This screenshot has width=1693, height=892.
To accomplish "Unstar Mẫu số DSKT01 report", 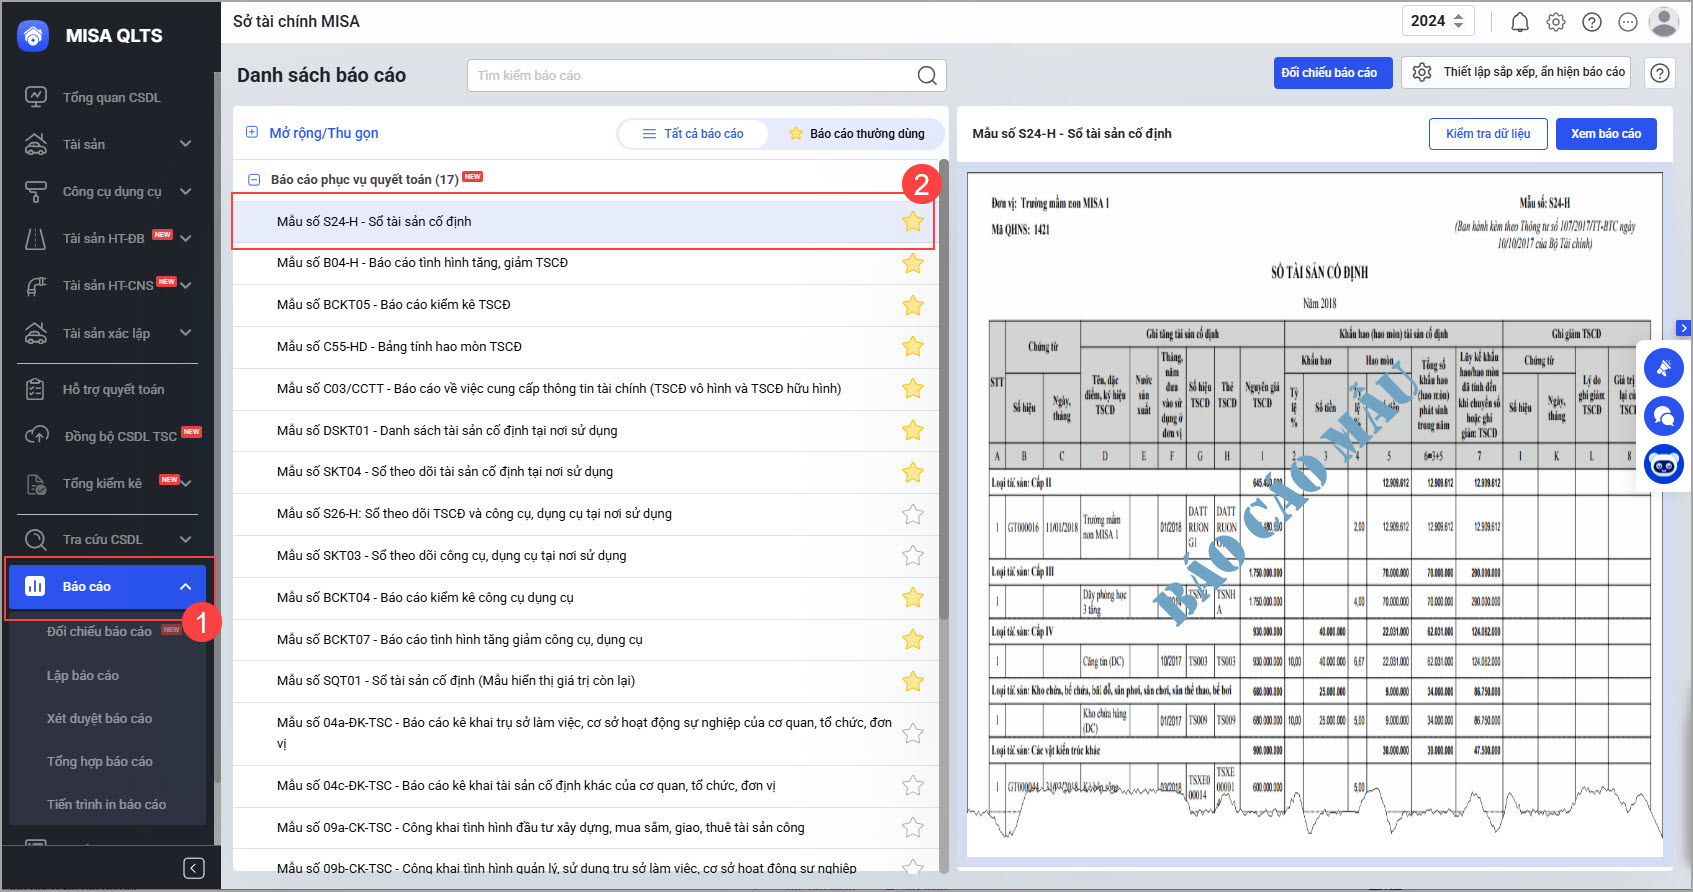I will click(913, 431).
